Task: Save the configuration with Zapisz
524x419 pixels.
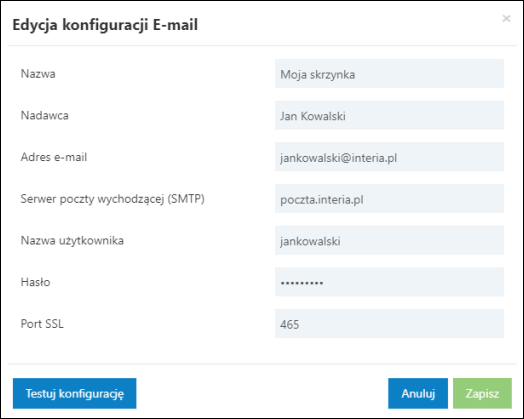Action: coord(482,393)
